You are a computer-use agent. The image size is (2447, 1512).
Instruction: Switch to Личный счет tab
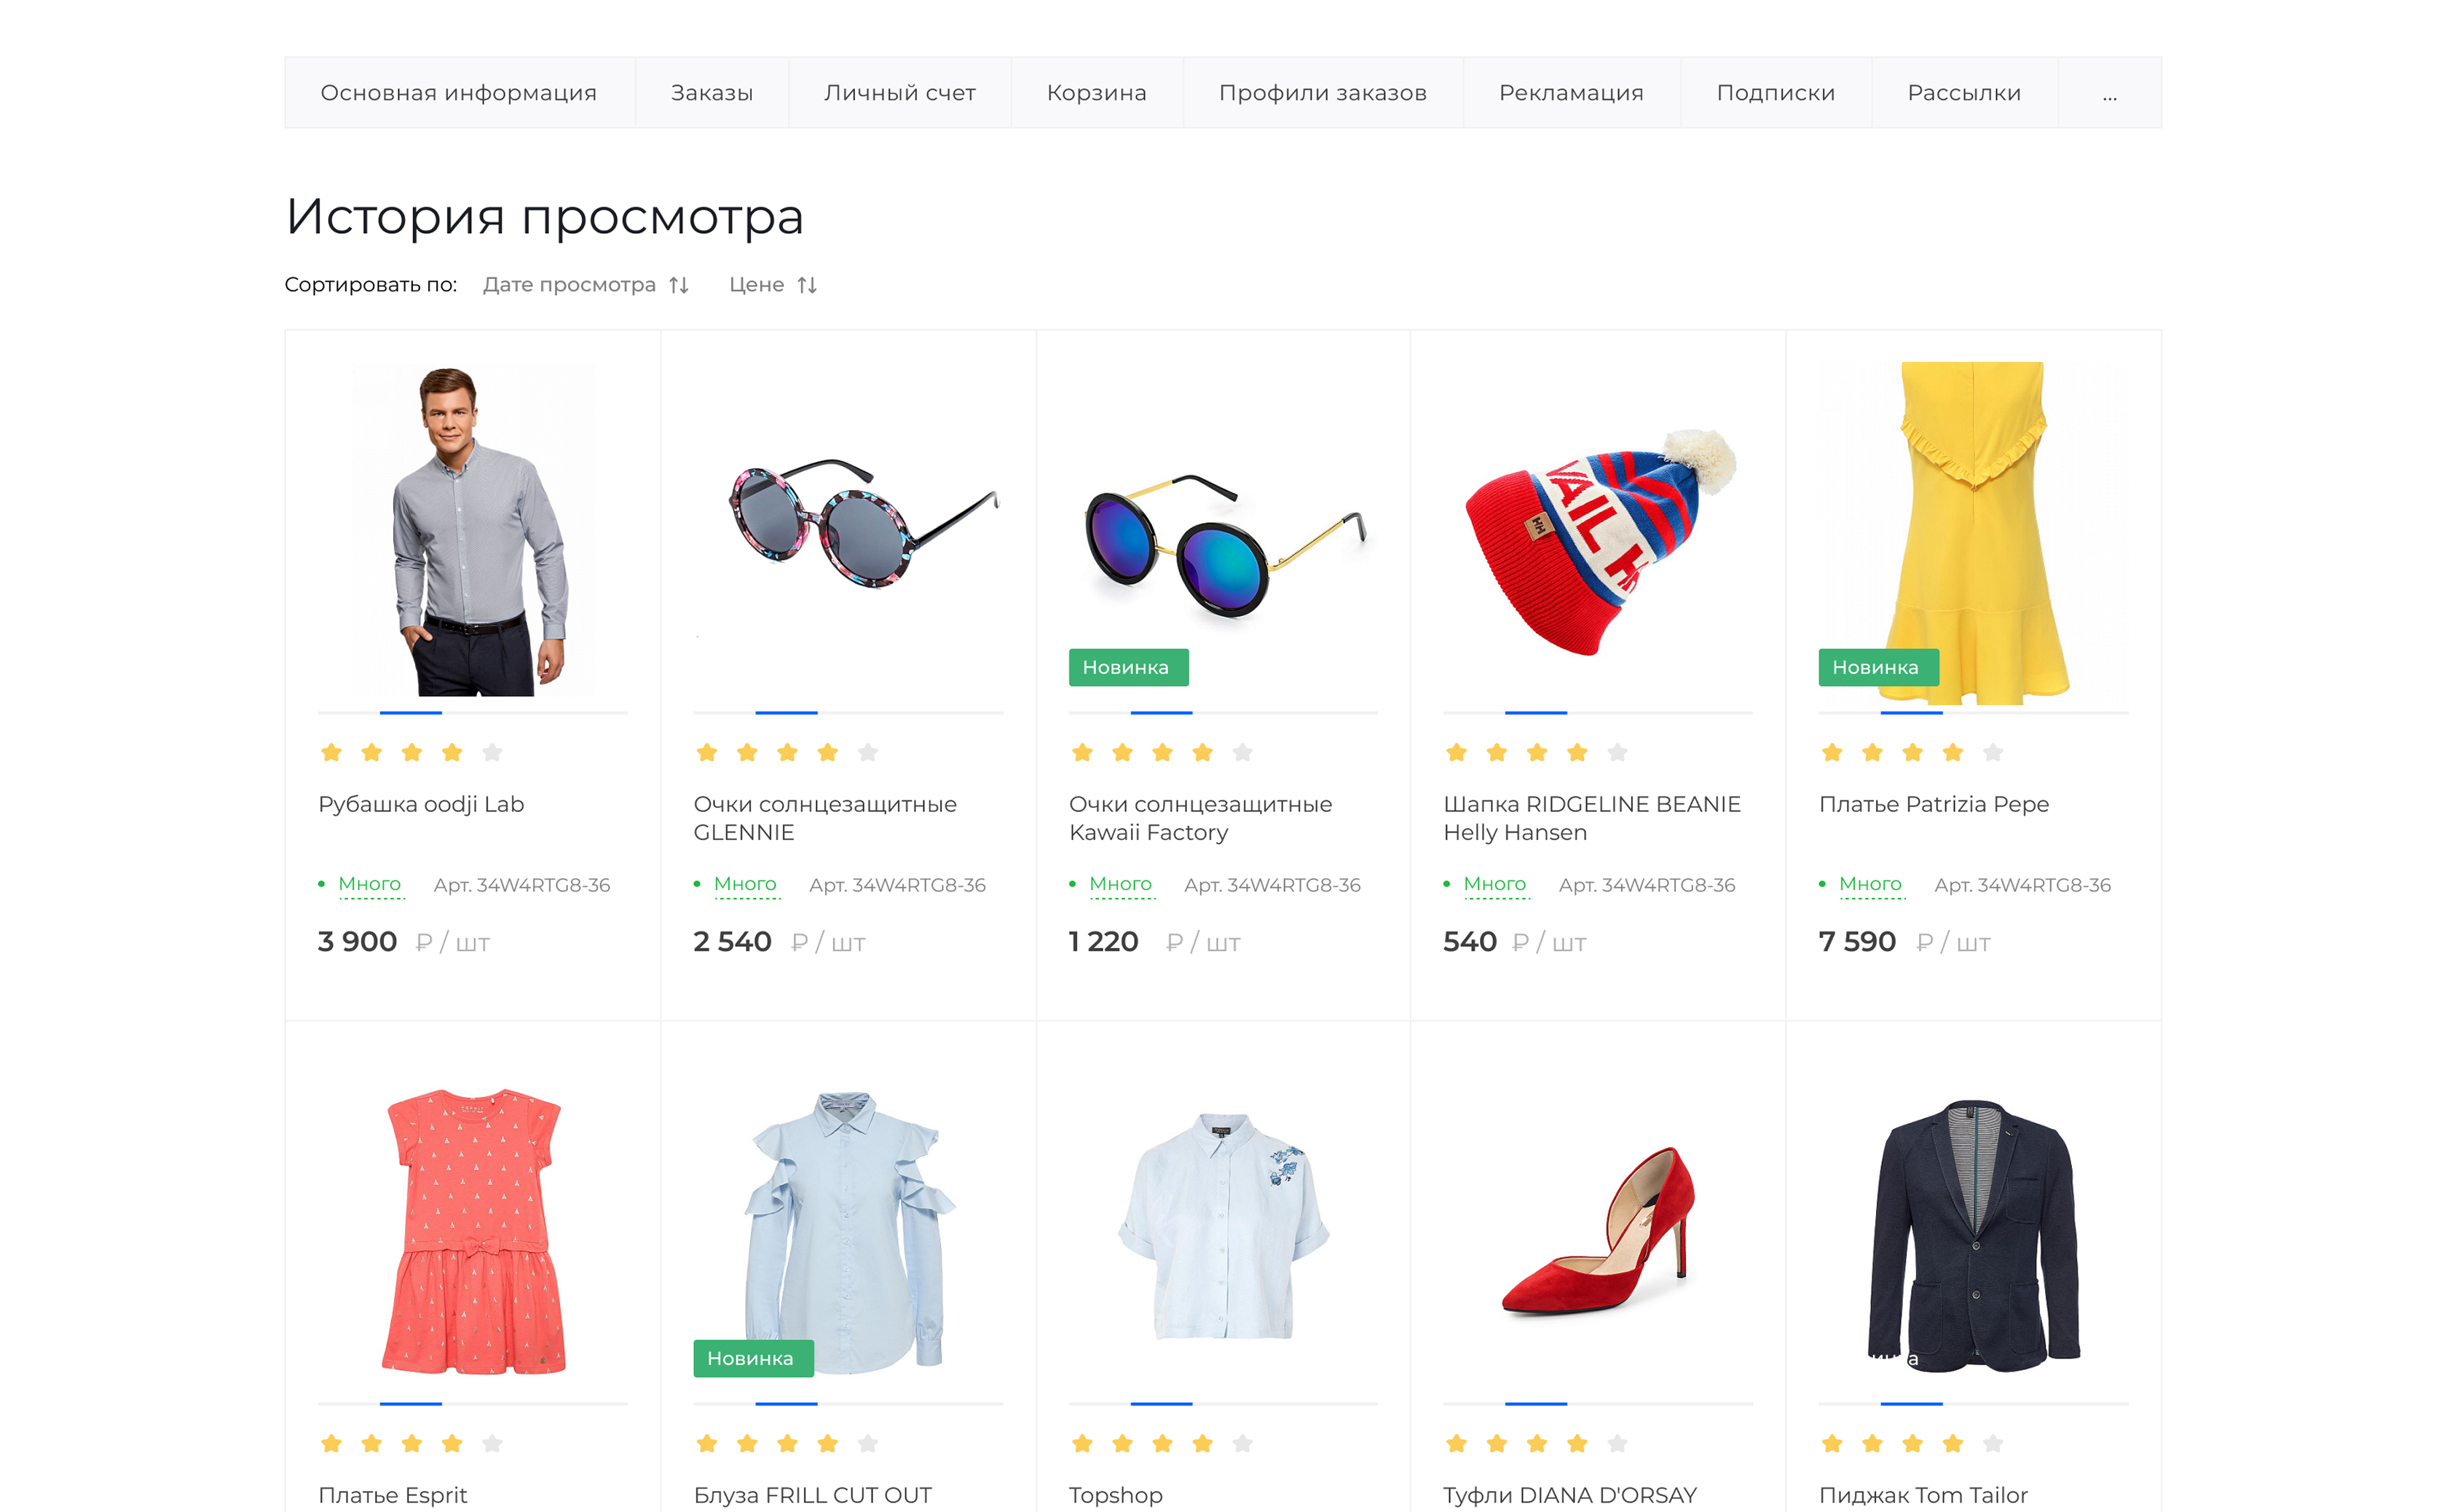[x=899, y=93]
